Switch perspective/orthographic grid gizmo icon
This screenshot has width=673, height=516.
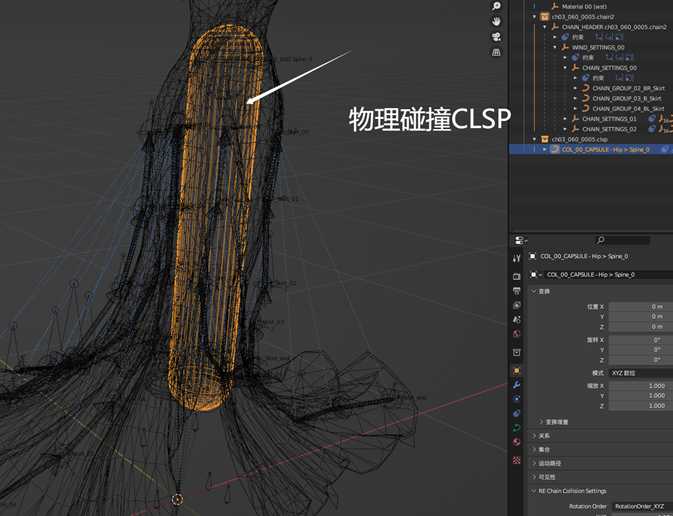(x=496, y=53)
